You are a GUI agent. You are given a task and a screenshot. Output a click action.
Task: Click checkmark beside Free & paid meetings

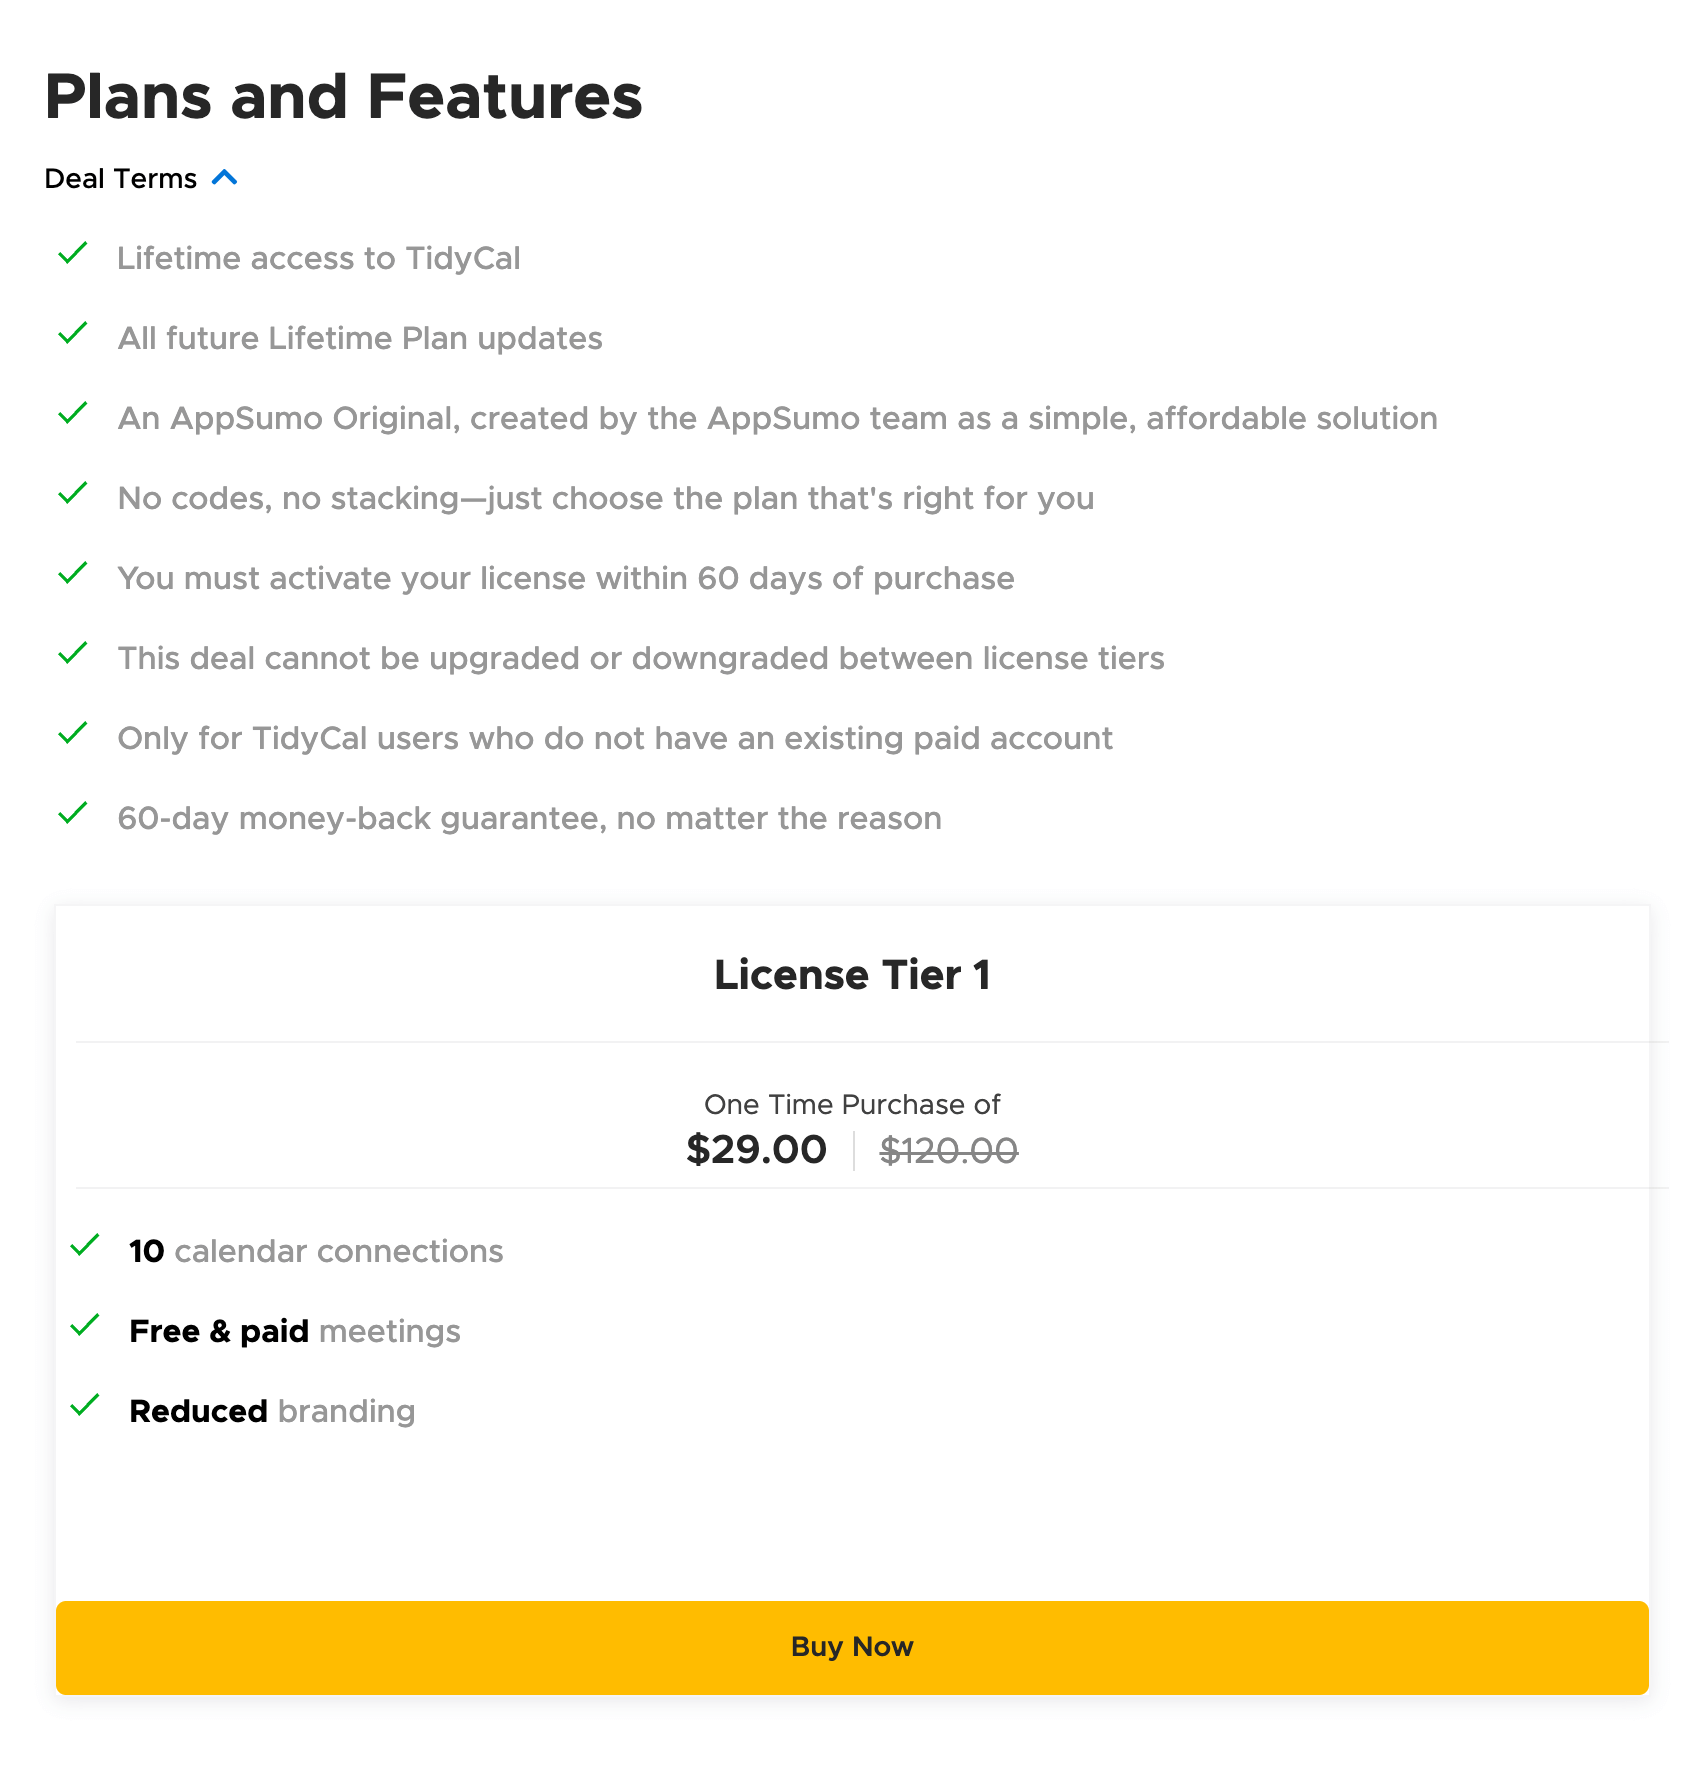(x=85, y=1326)
